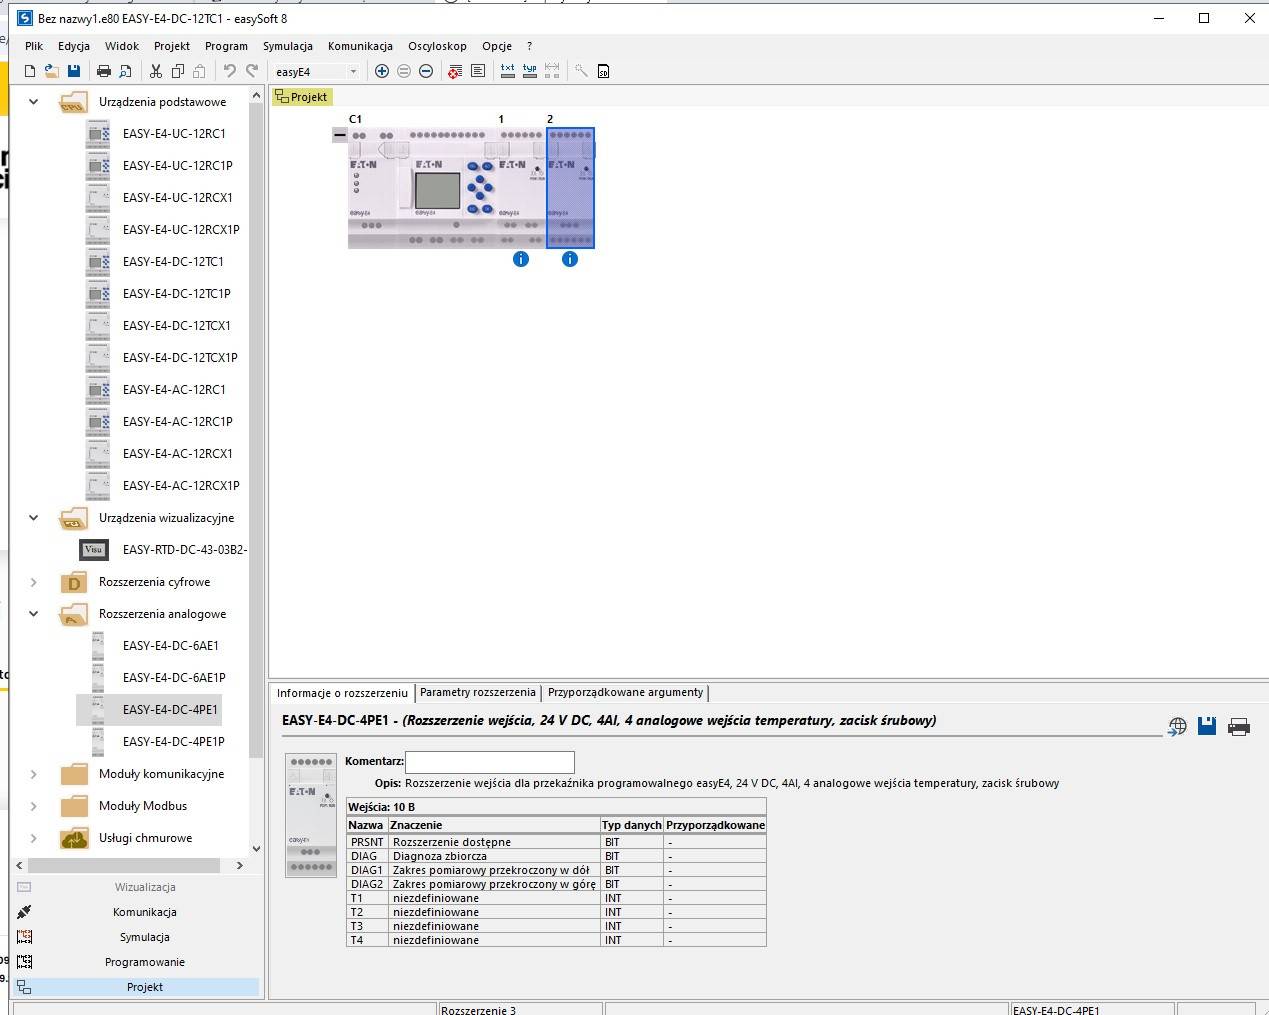Click the Komentarz input field
Image resolution: width=1269 pixels, height=1015 pixels.
coord(489,762)
